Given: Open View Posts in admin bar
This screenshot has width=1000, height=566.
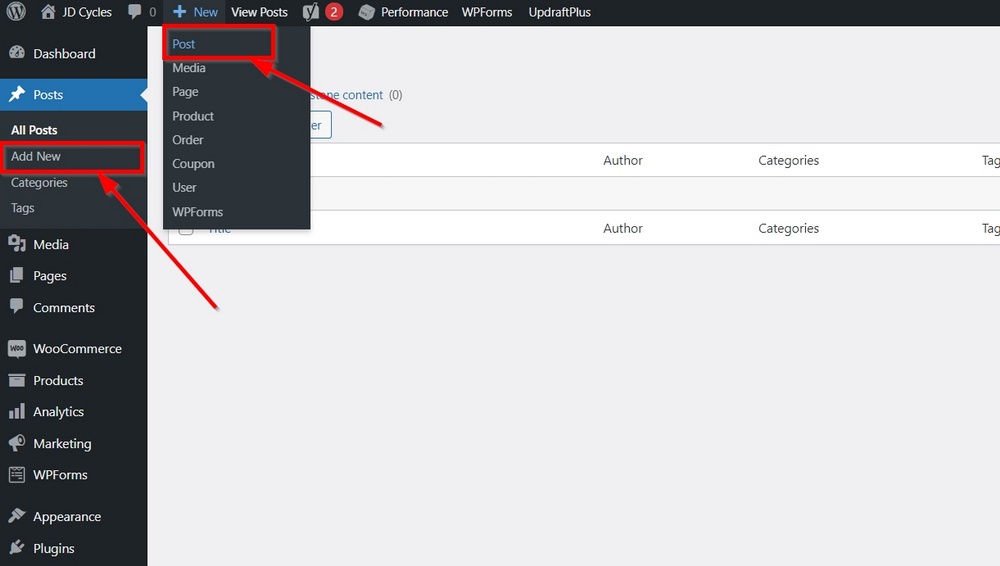Looking at the screenshot, I should 259,11.
